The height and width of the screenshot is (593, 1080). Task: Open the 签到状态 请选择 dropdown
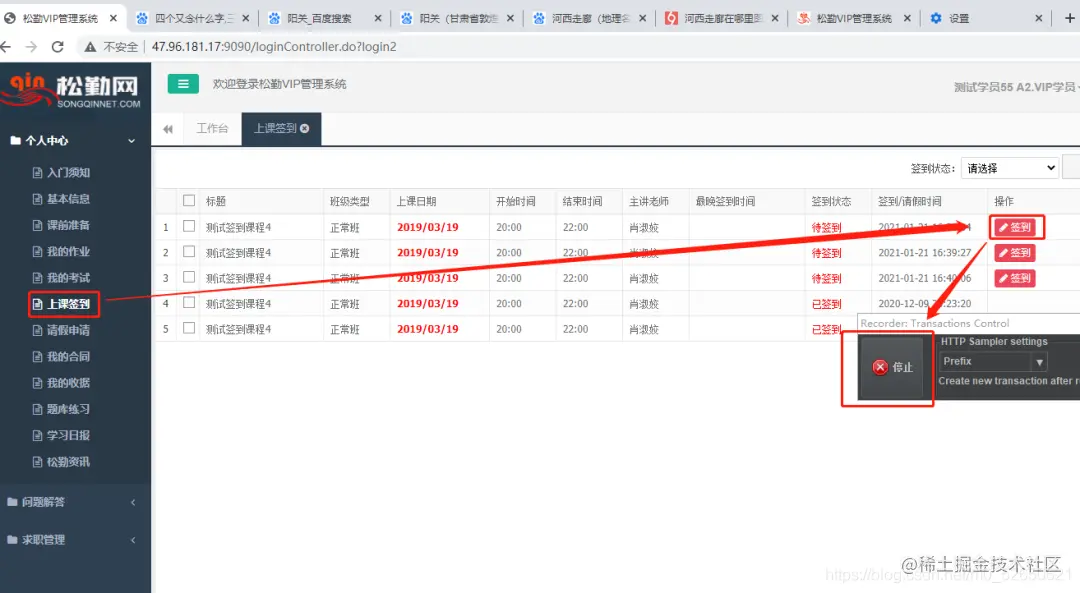pyautogui.click(x=1010, y=168)
